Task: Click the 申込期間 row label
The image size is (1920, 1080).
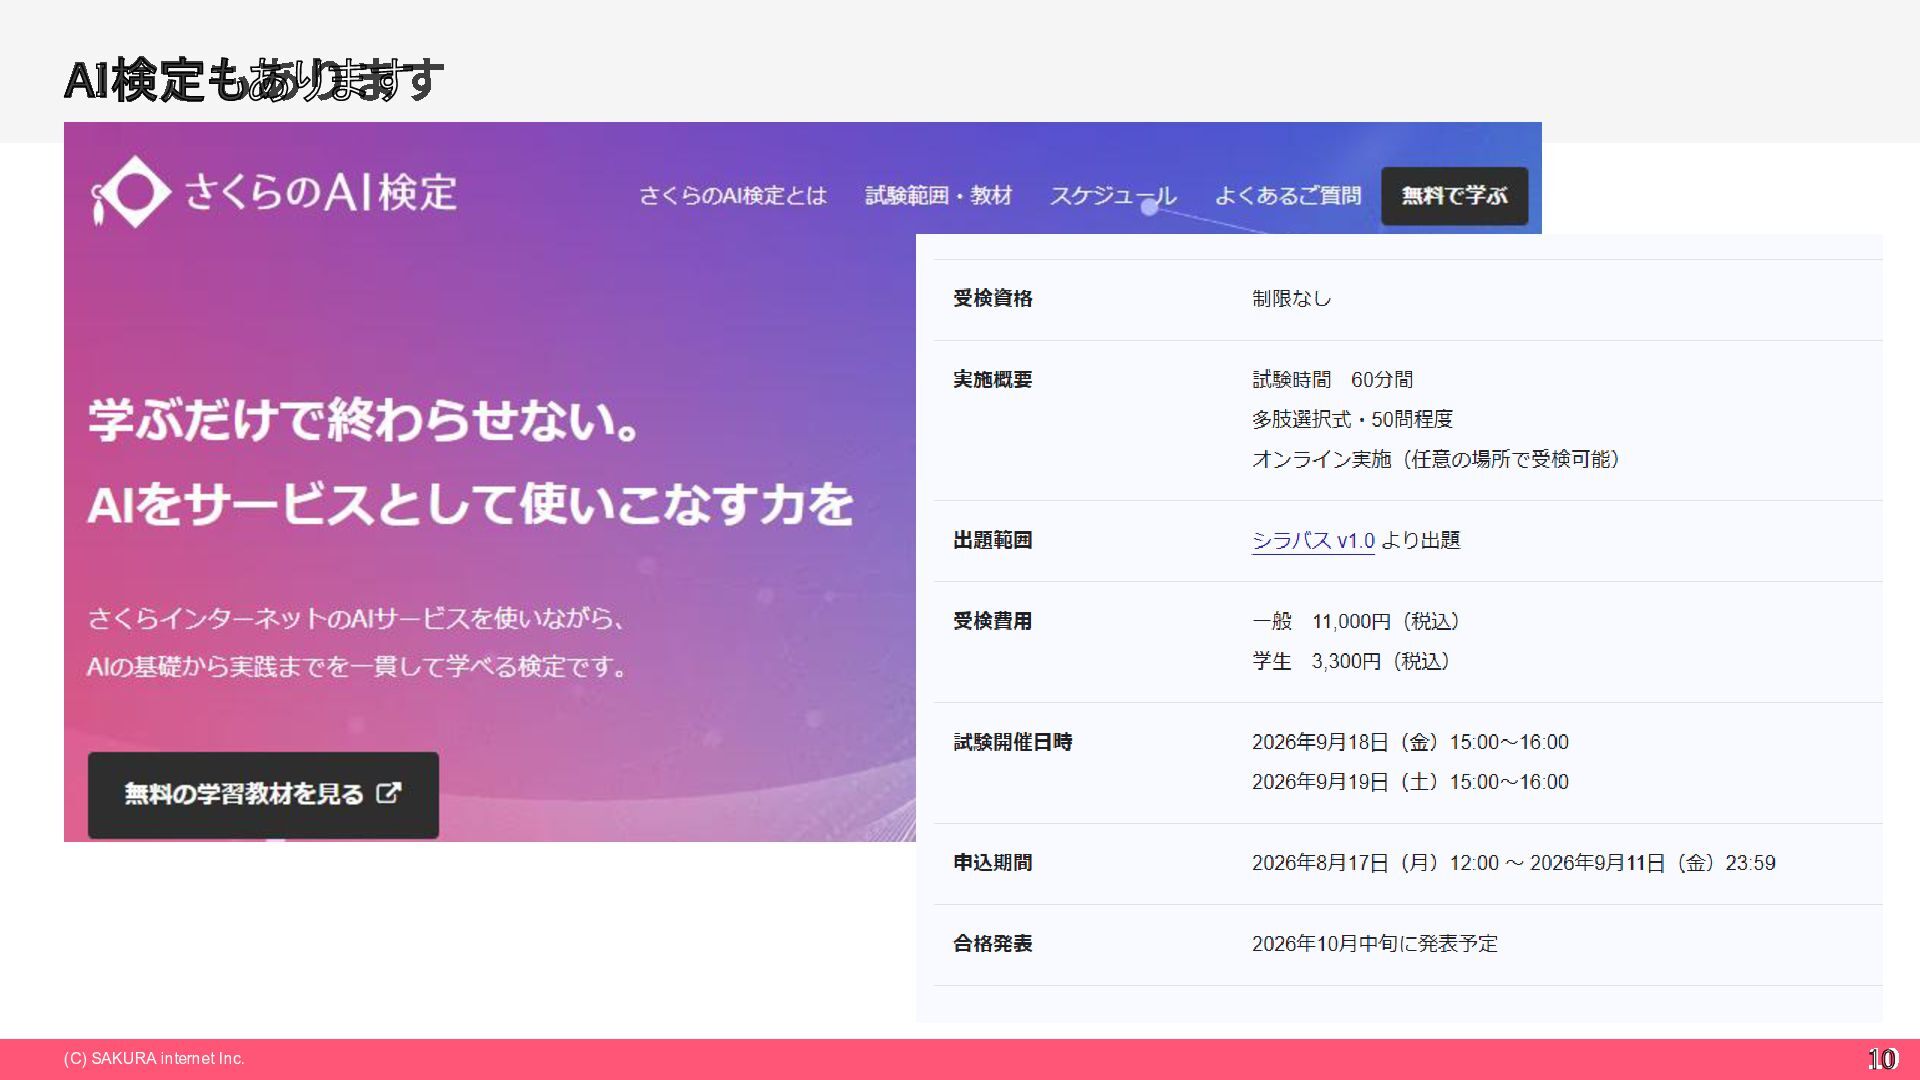Action: [x=992, y=863]
